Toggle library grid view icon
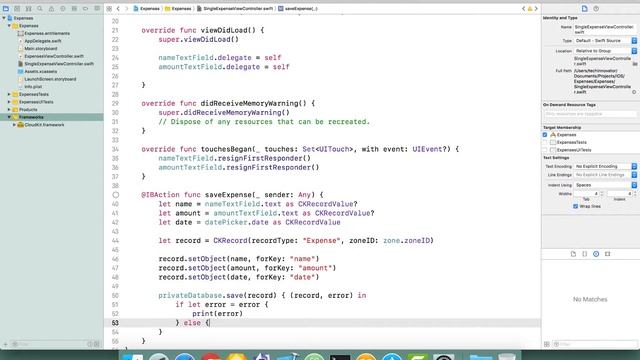Viewport: 640px width, 360px height. (x=547, y=344)
